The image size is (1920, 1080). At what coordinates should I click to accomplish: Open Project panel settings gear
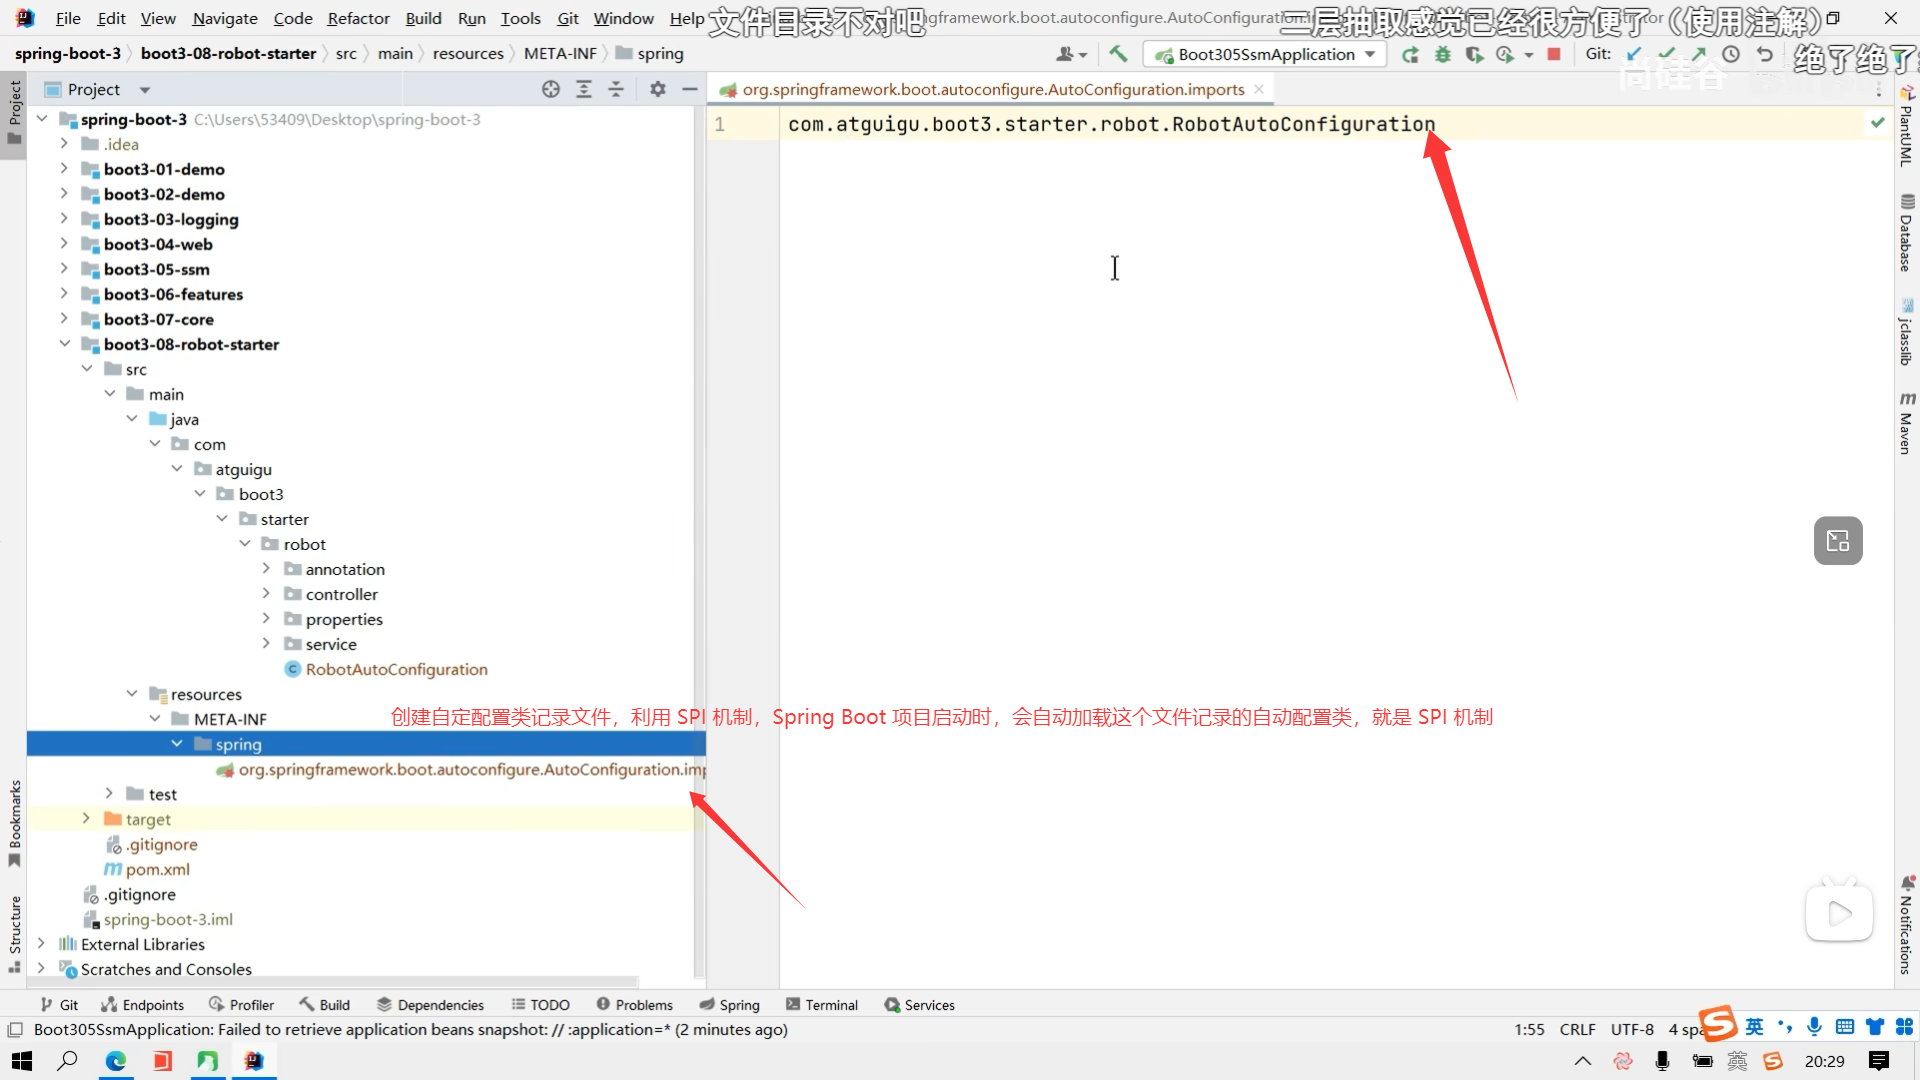coord(657,89)
